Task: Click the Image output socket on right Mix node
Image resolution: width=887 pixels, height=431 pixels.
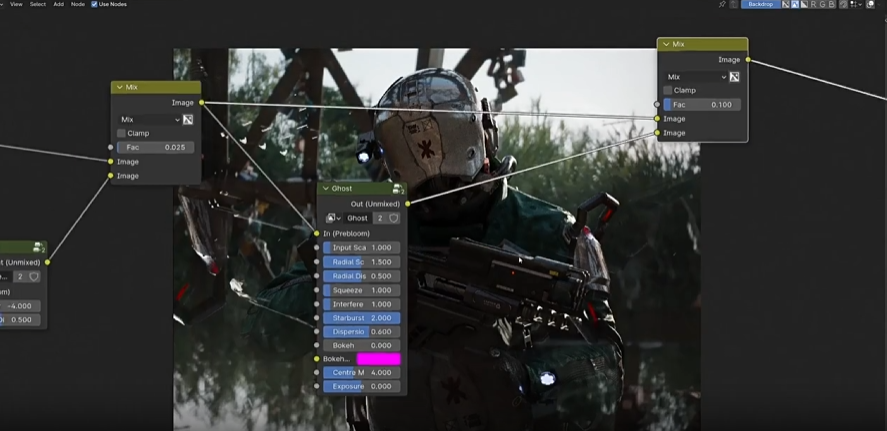Action: coord(747,60)
